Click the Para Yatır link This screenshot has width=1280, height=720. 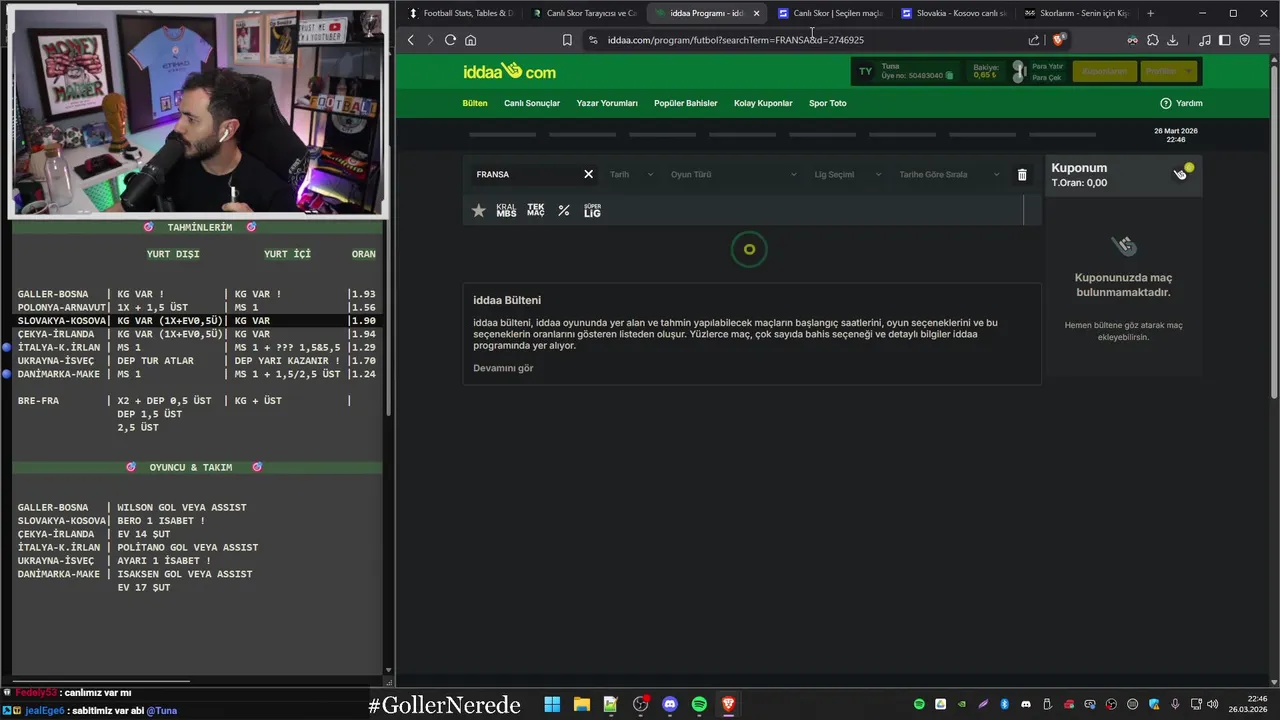pos(1047,66)
